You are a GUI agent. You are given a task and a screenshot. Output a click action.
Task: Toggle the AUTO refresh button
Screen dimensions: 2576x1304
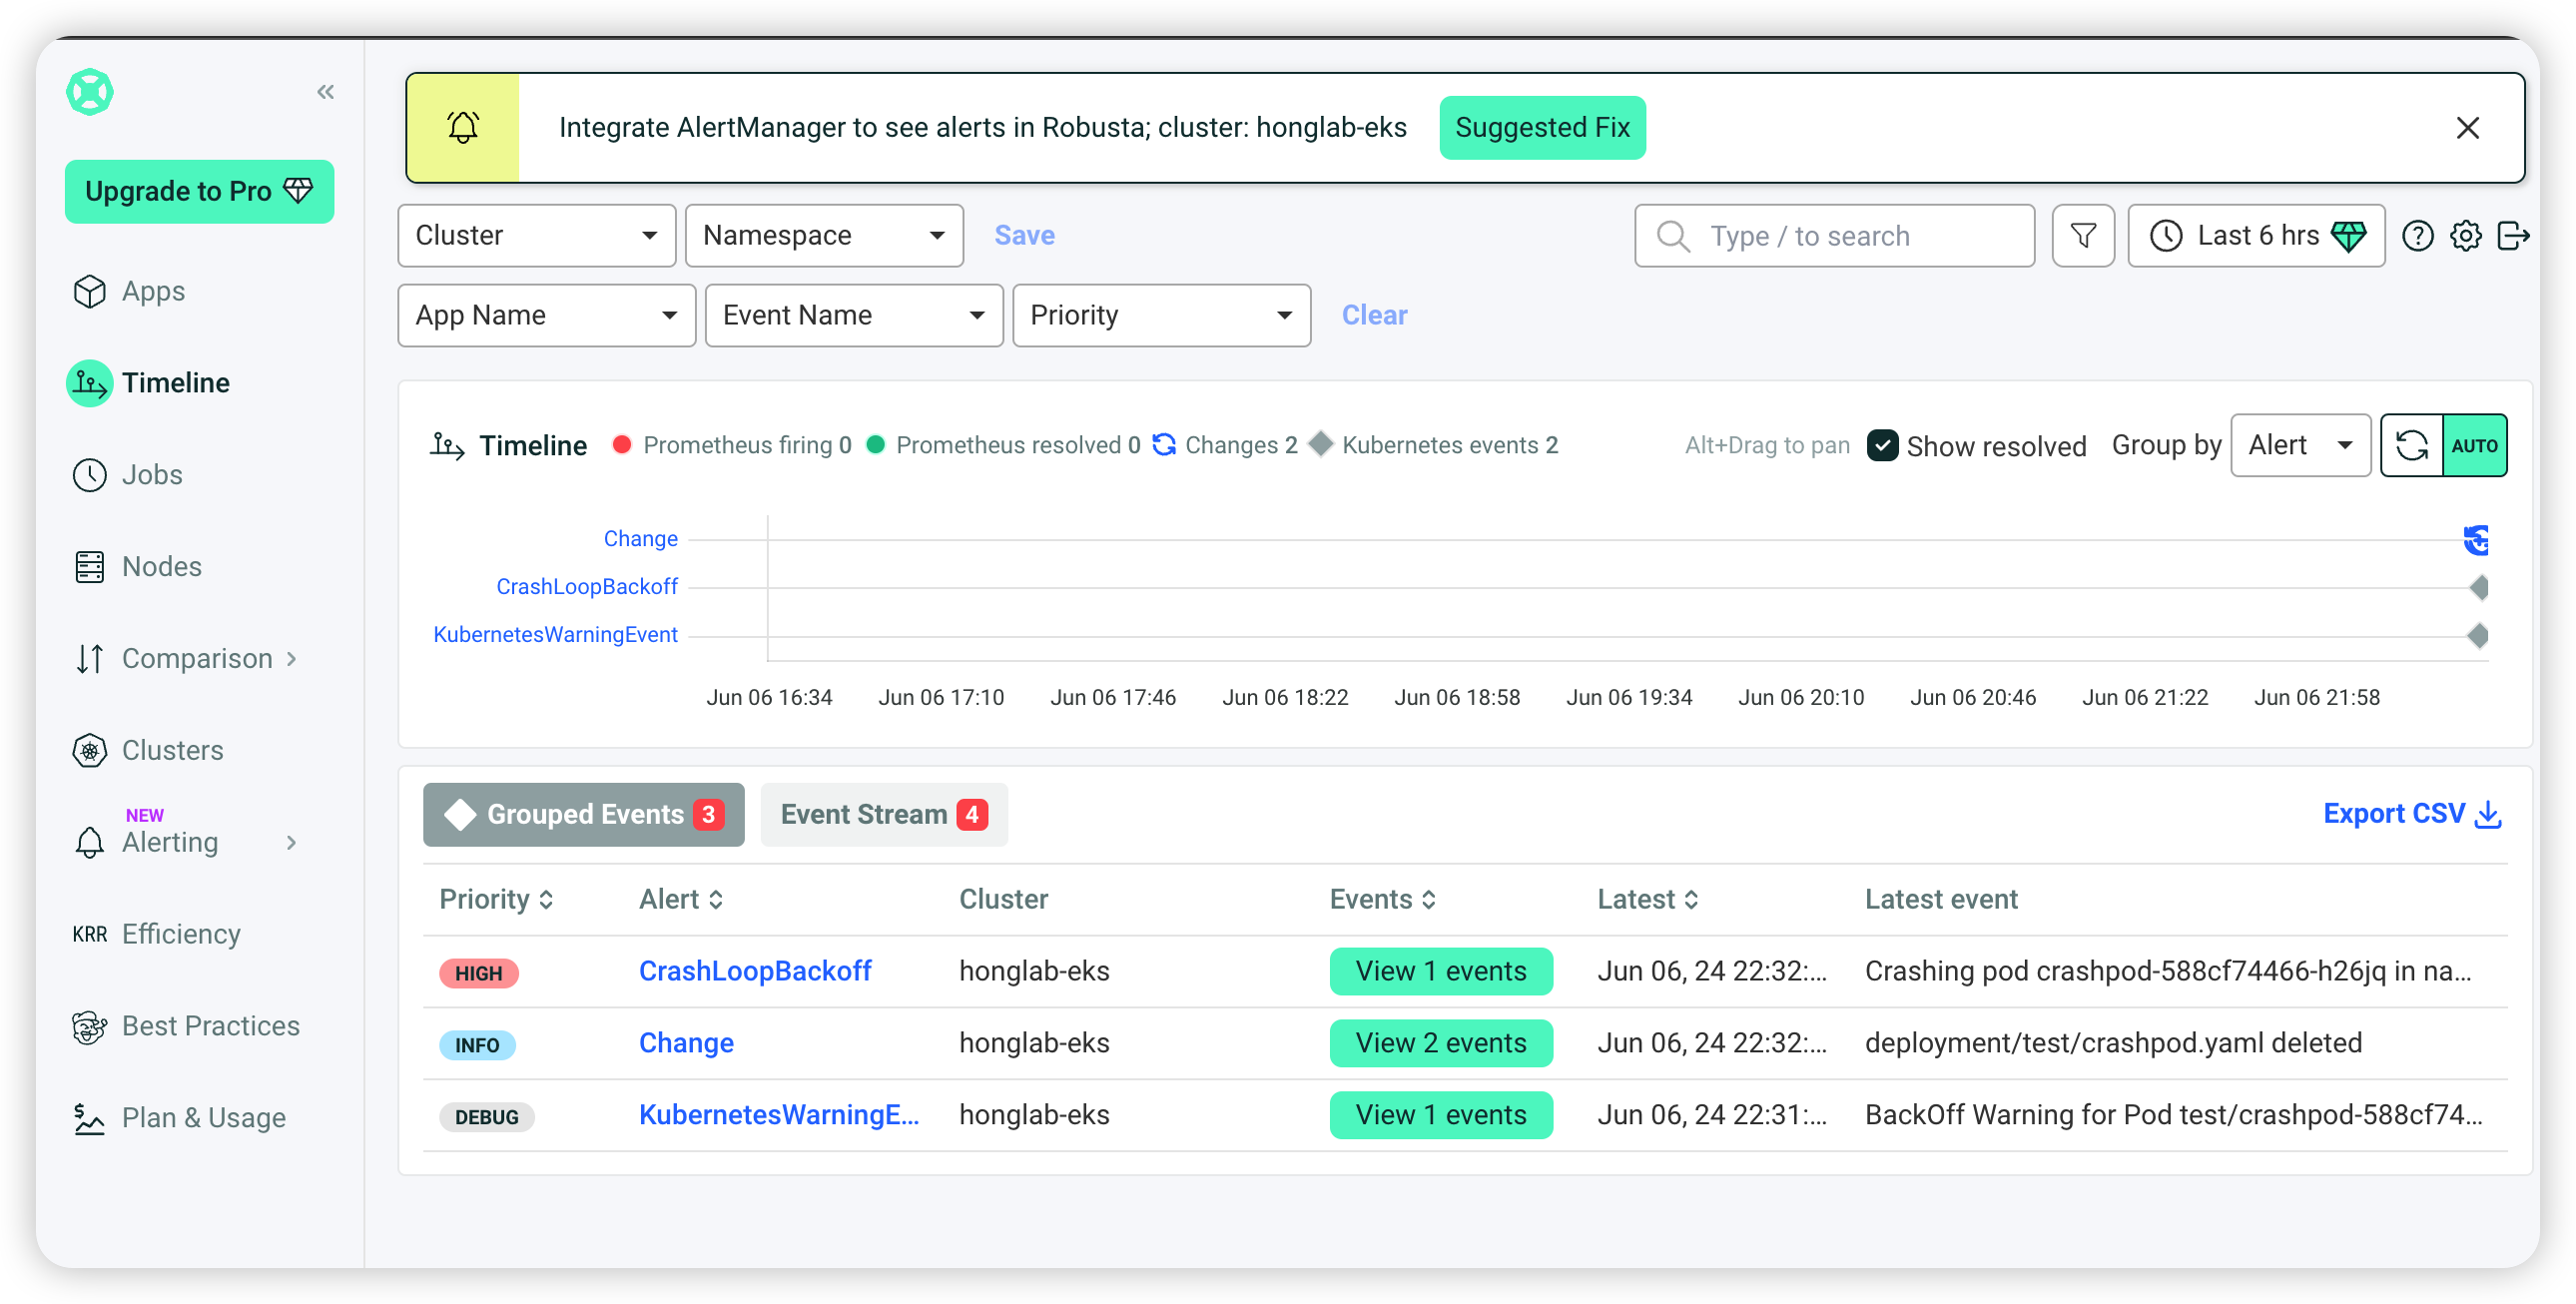tap(2474, 446)
